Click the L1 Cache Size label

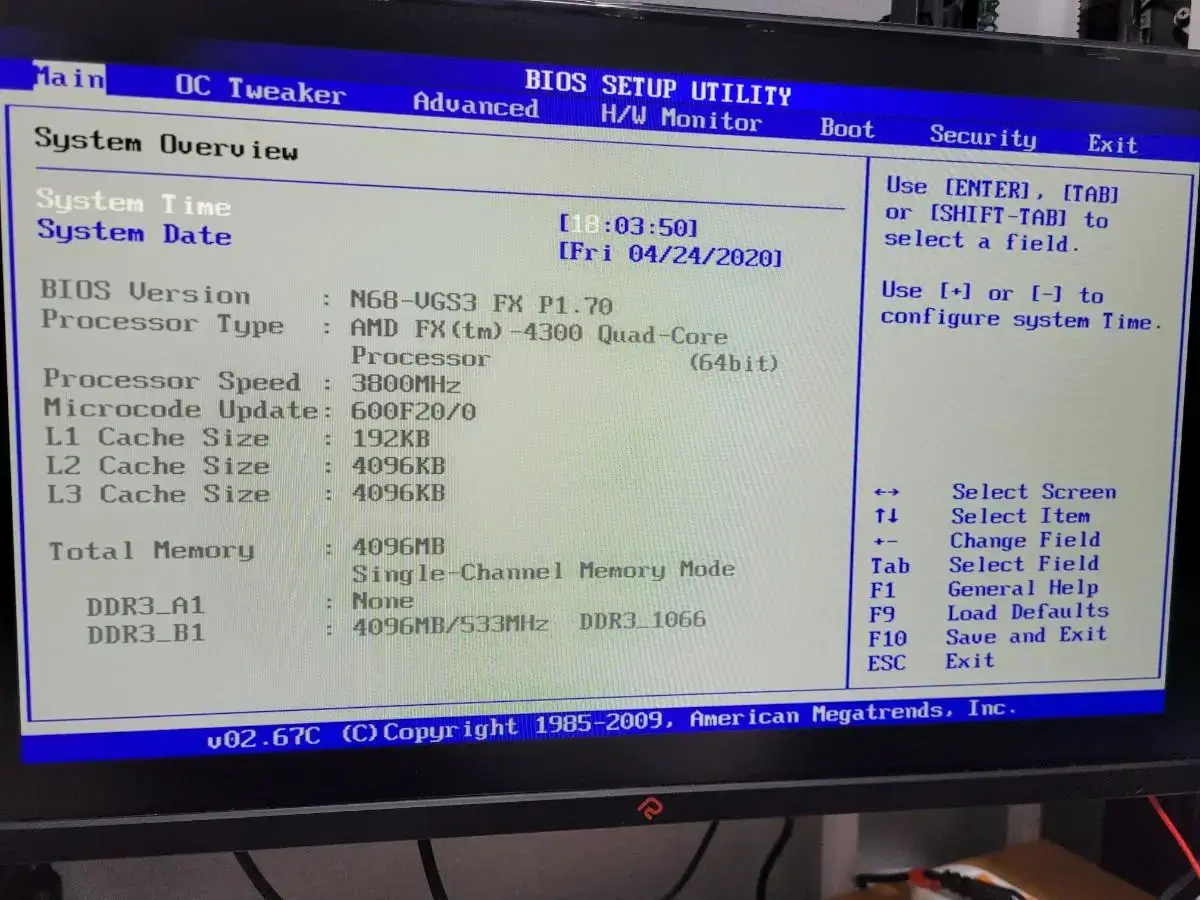pyautogui.click(x=157, y=437)
